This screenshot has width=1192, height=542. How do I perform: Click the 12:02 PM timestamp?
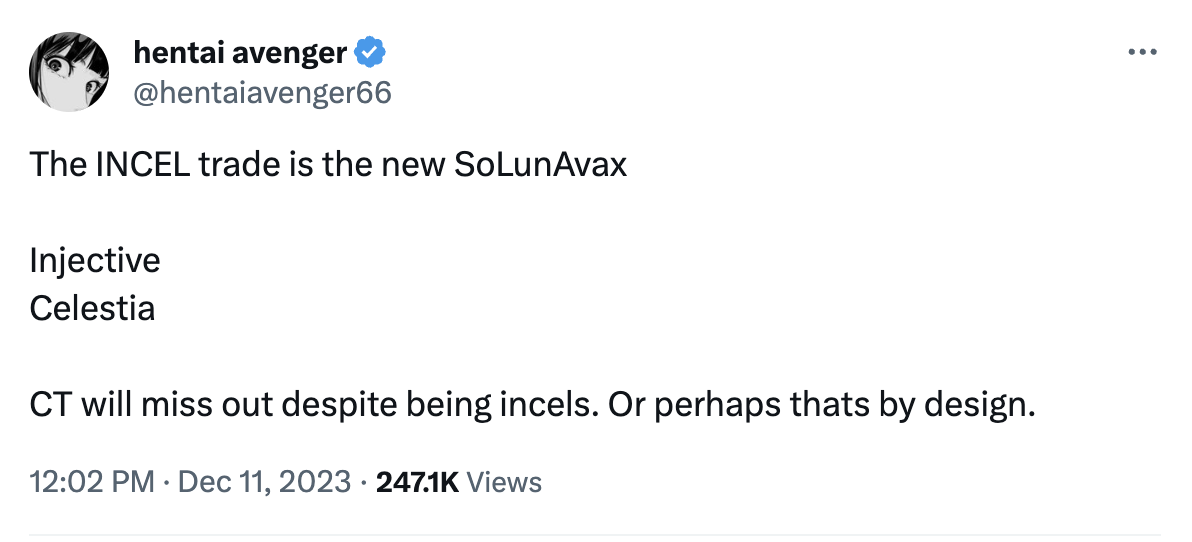[x=92, y=483]
